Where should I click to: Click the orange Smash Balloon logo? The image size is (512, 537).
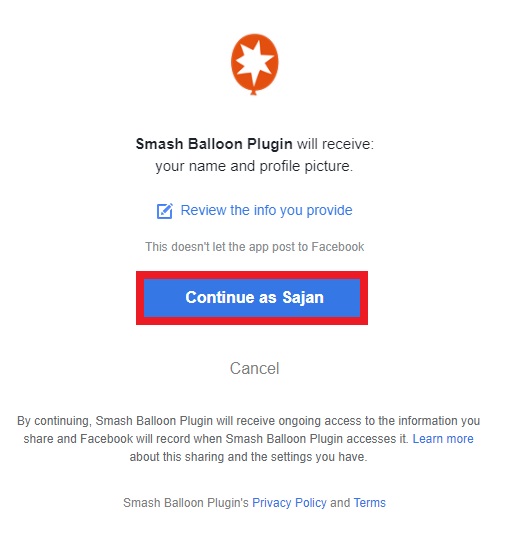click(254, 64)
